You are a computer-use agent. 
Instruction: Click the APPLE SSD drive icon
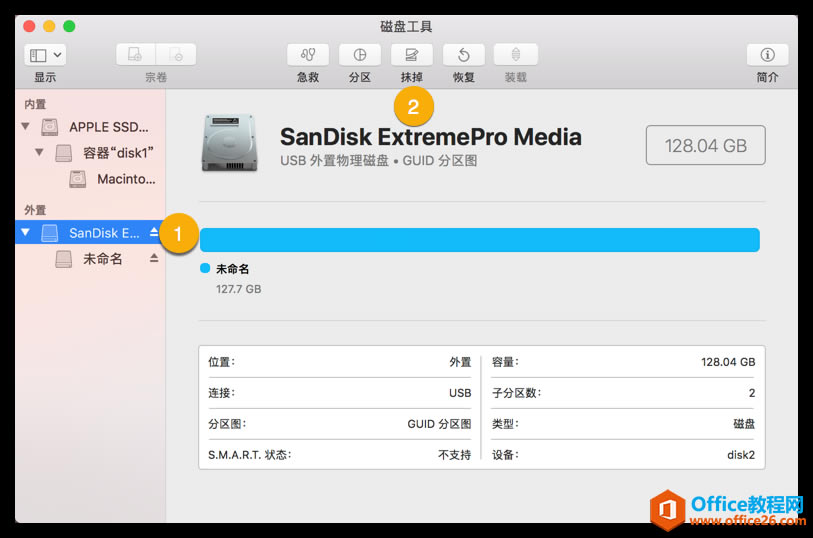pos(50,127)
